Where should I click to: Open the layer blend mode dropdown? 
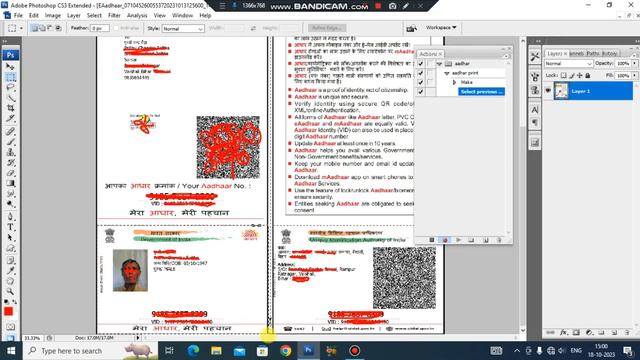pos(568,64)
